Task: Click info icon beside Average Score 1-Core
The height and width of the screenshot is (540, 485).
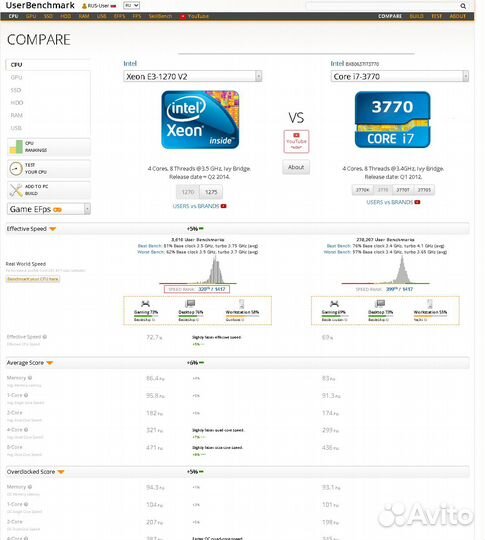Action: pos(26,395)
